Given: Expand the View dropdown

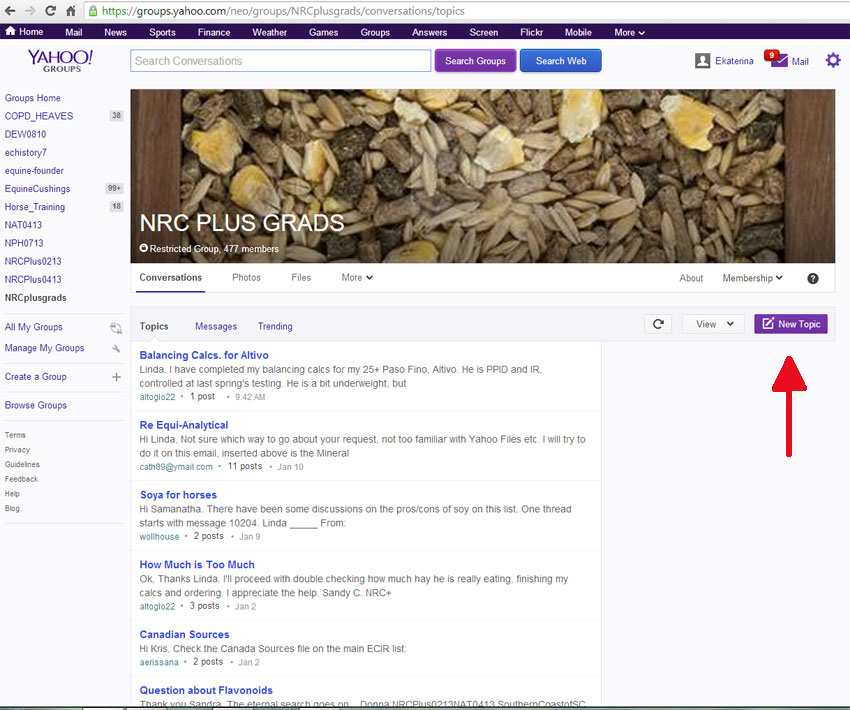Looking at the screenshot, I should [713, 324].
